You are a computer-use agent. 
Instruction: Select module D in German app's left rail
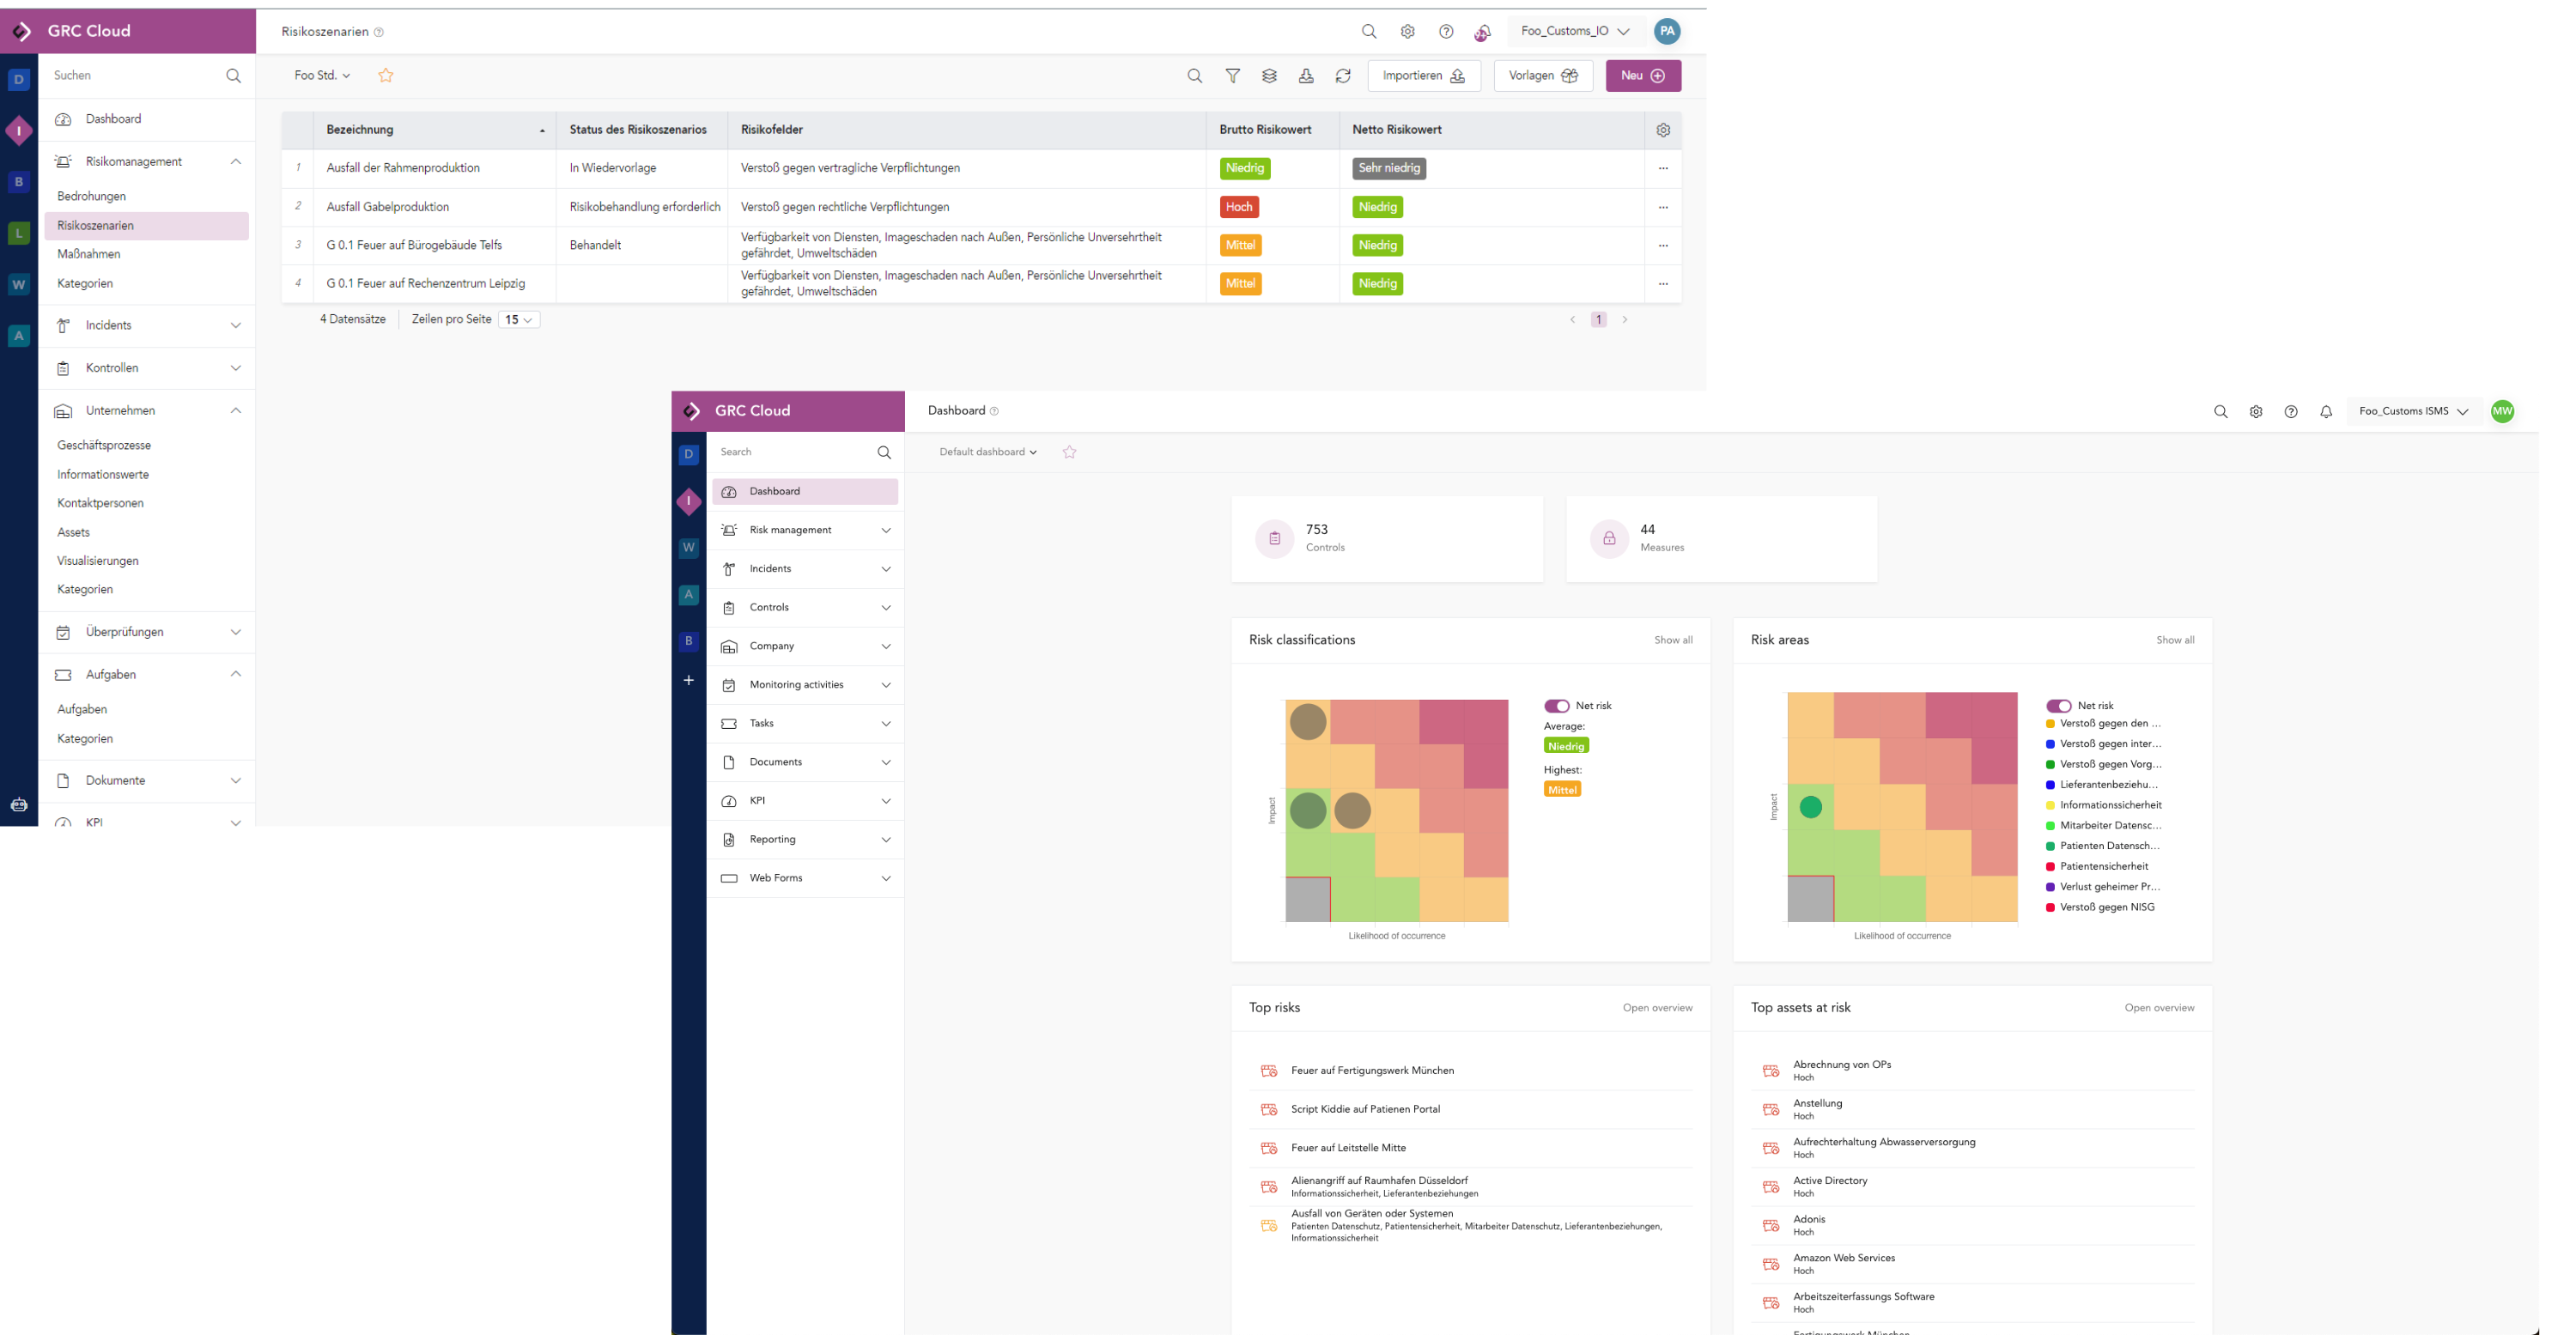pos(18,79)
